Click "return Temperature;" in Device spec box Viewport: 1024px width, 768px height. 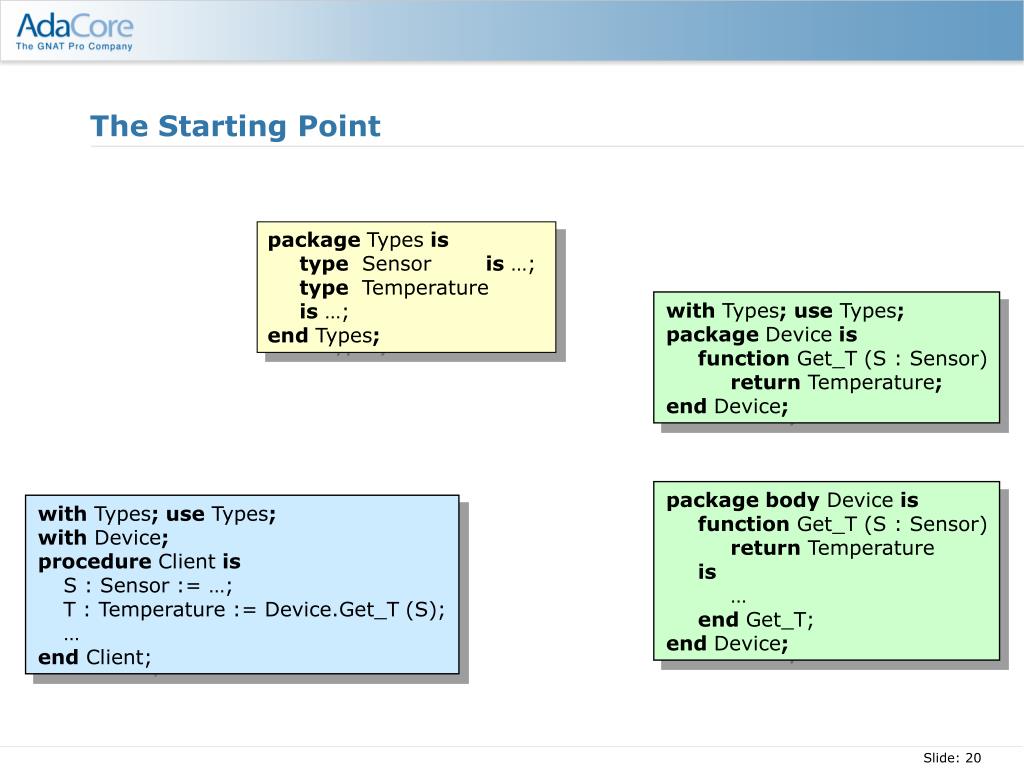(836, 383)
